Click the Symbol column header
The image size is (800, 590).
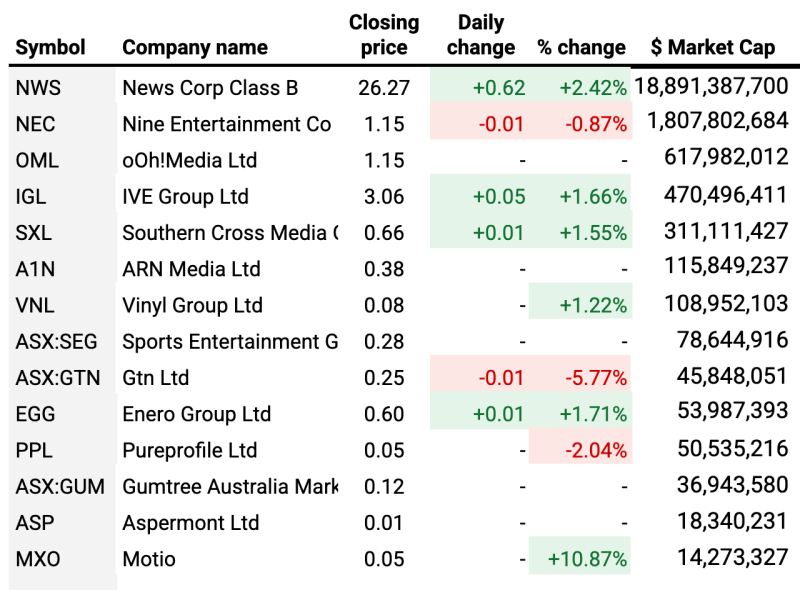coord(50,47)
